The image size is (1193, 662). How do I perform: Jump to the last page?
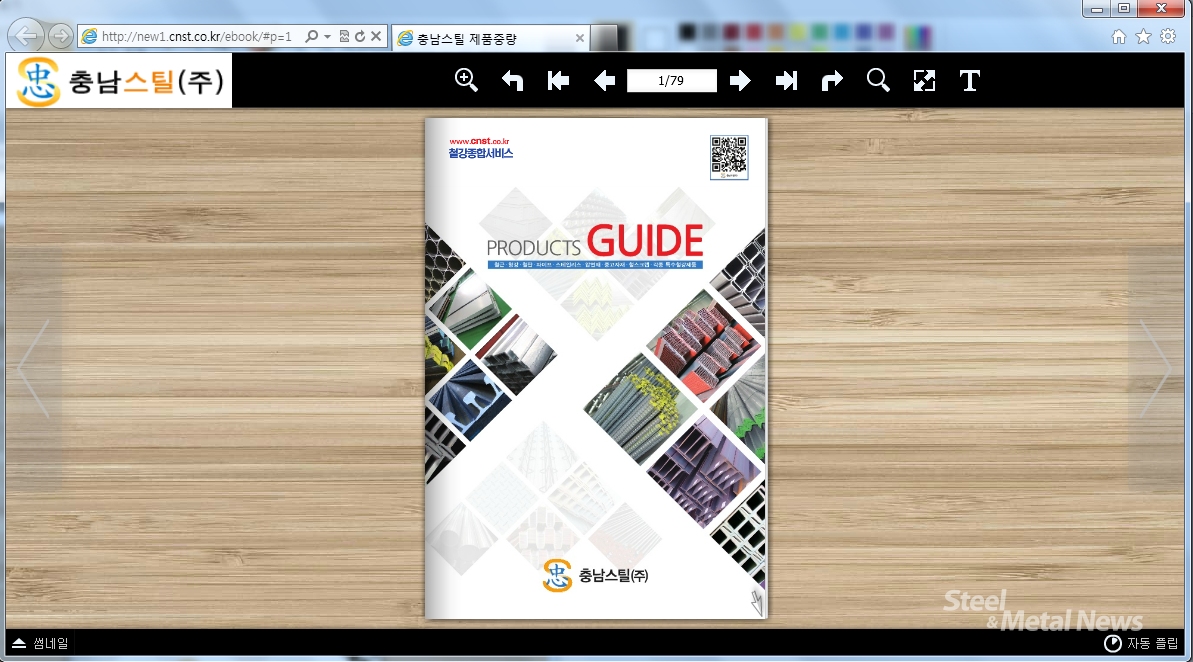tap(787, 81)
